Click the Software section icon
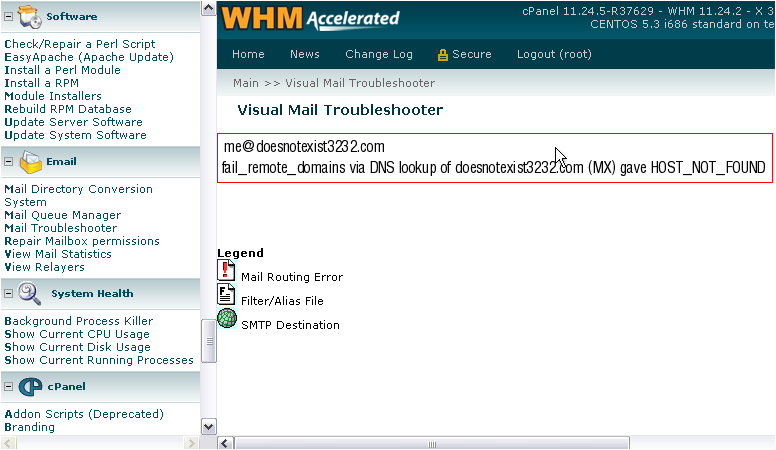Screen dimensions: 776x450 29,16
